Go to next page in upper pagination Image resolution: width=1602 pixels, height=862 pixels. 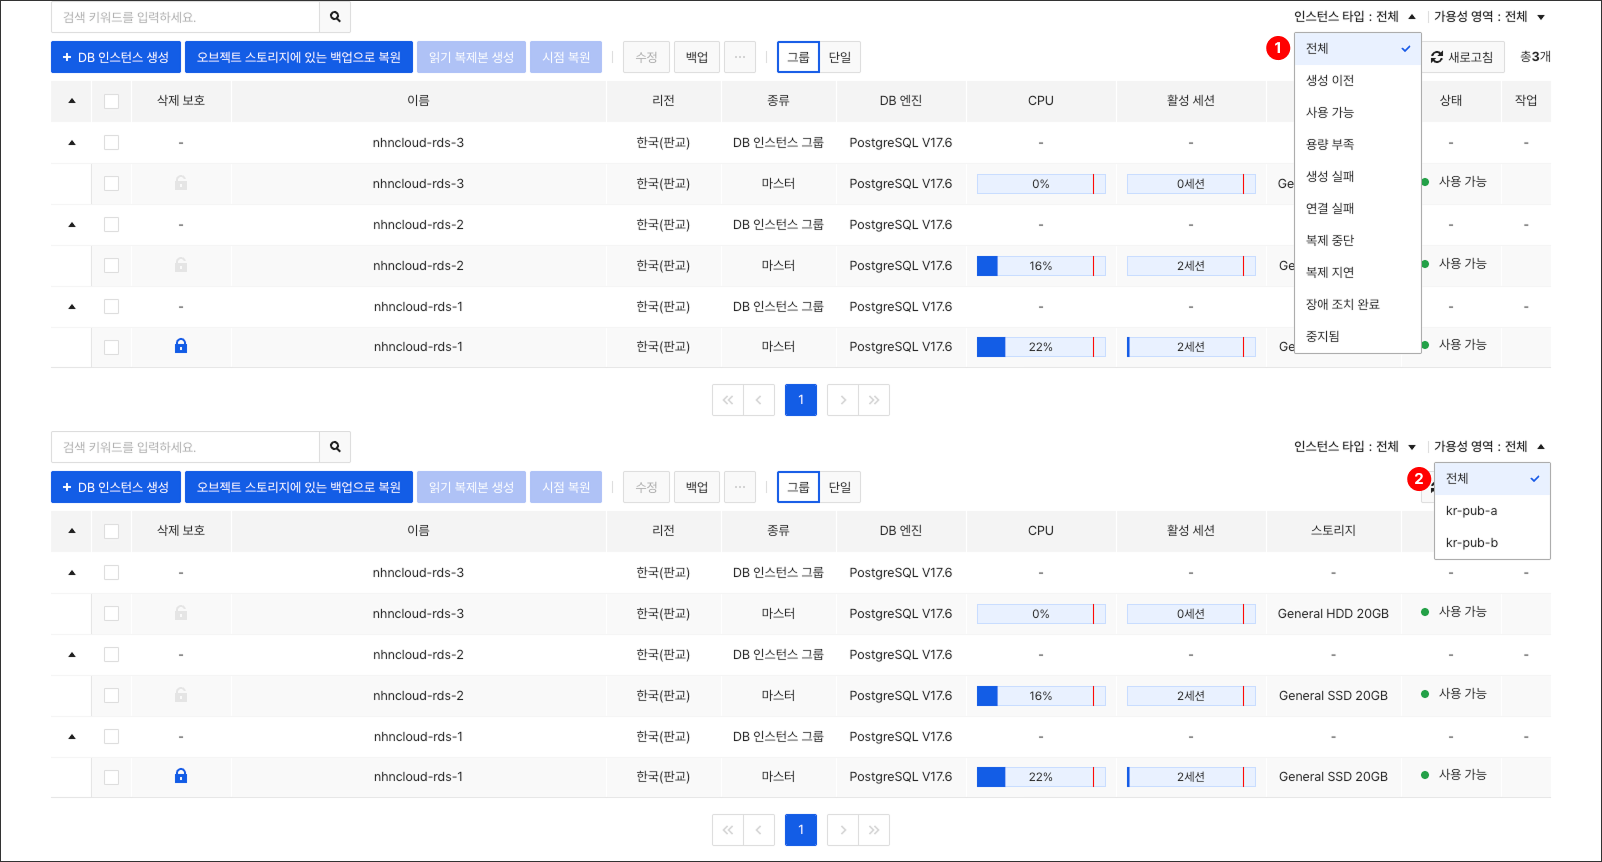(x=843, y=400)
